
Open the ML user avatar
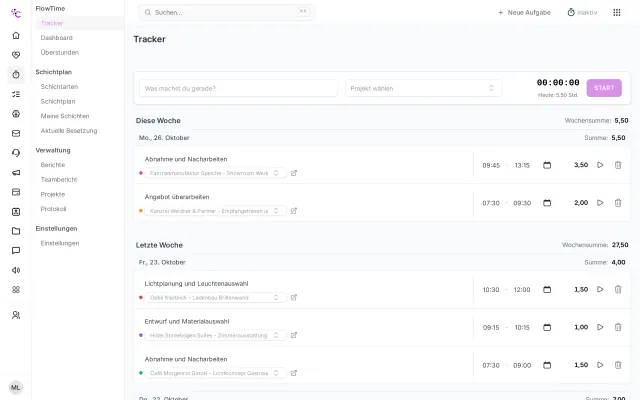click(x=16, y=387)
